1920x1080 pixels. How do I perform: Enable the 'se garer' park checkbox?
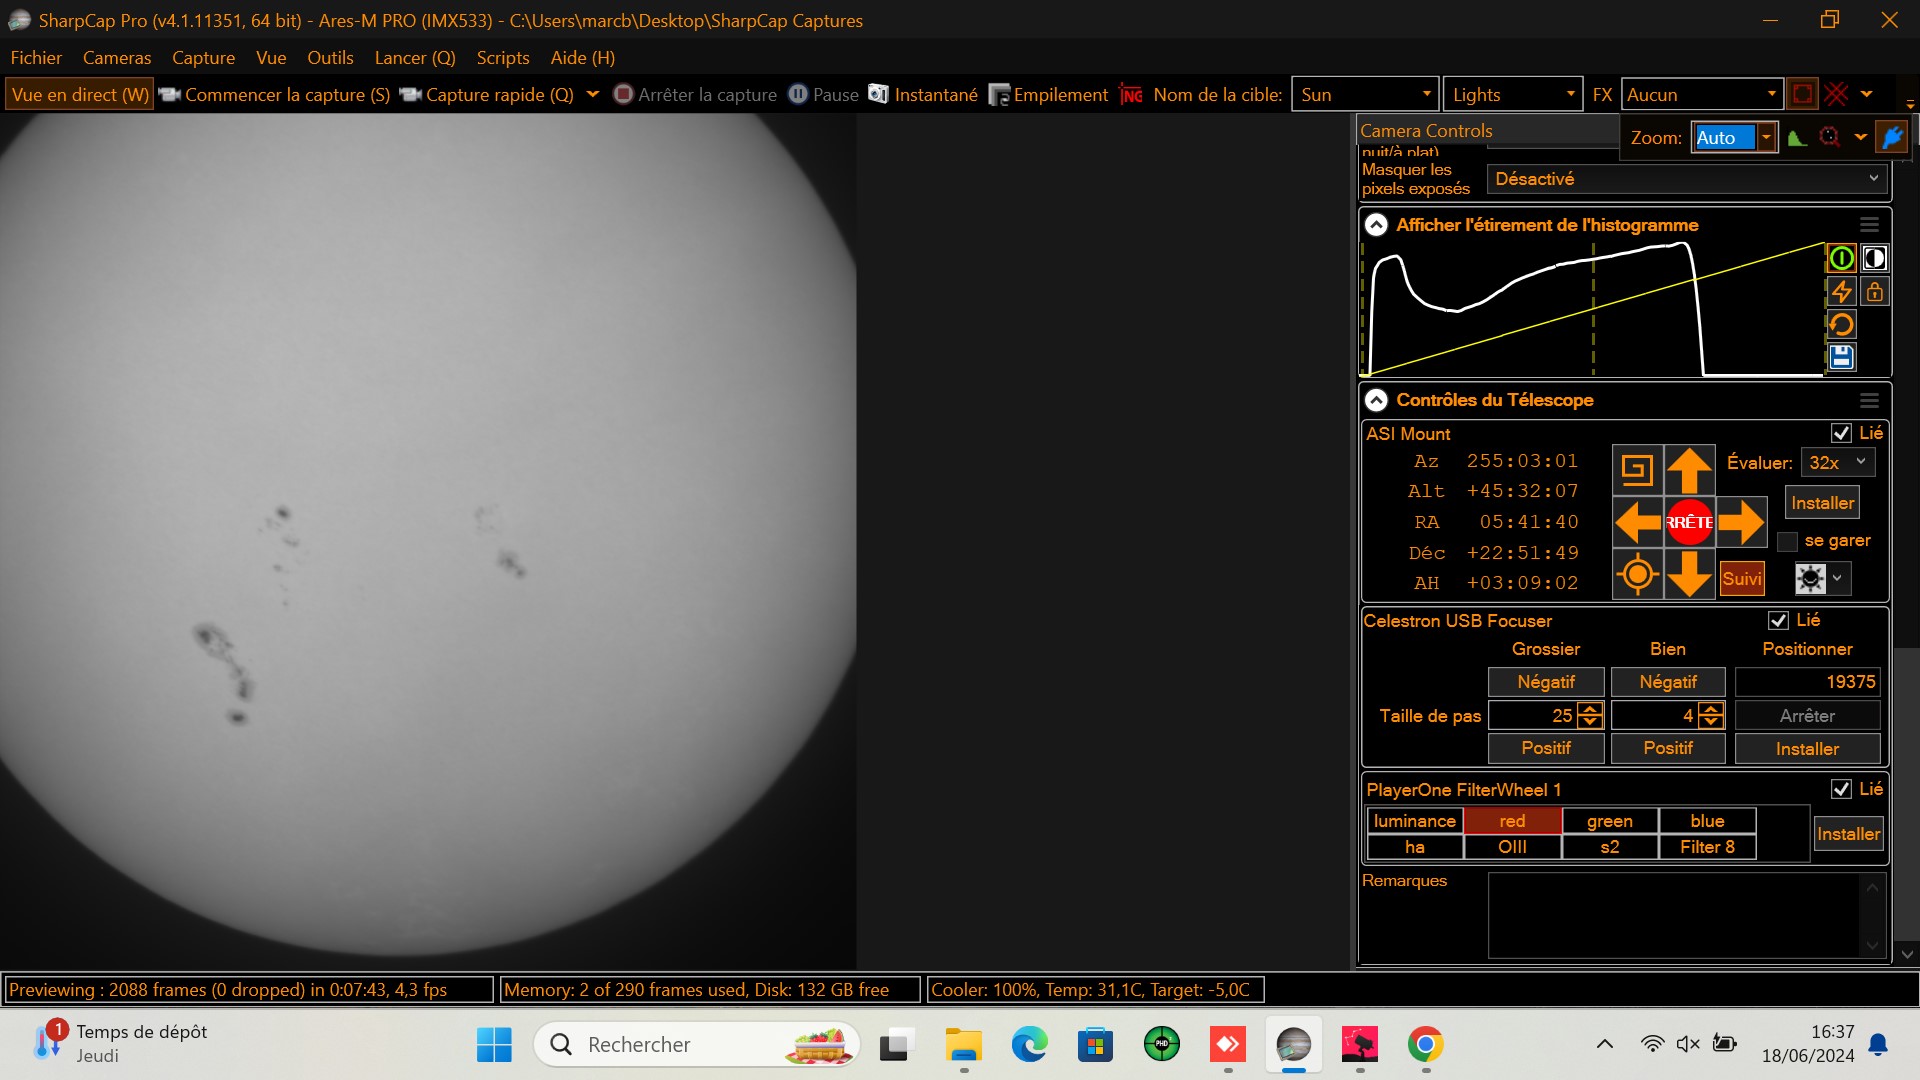(1787, 541)
